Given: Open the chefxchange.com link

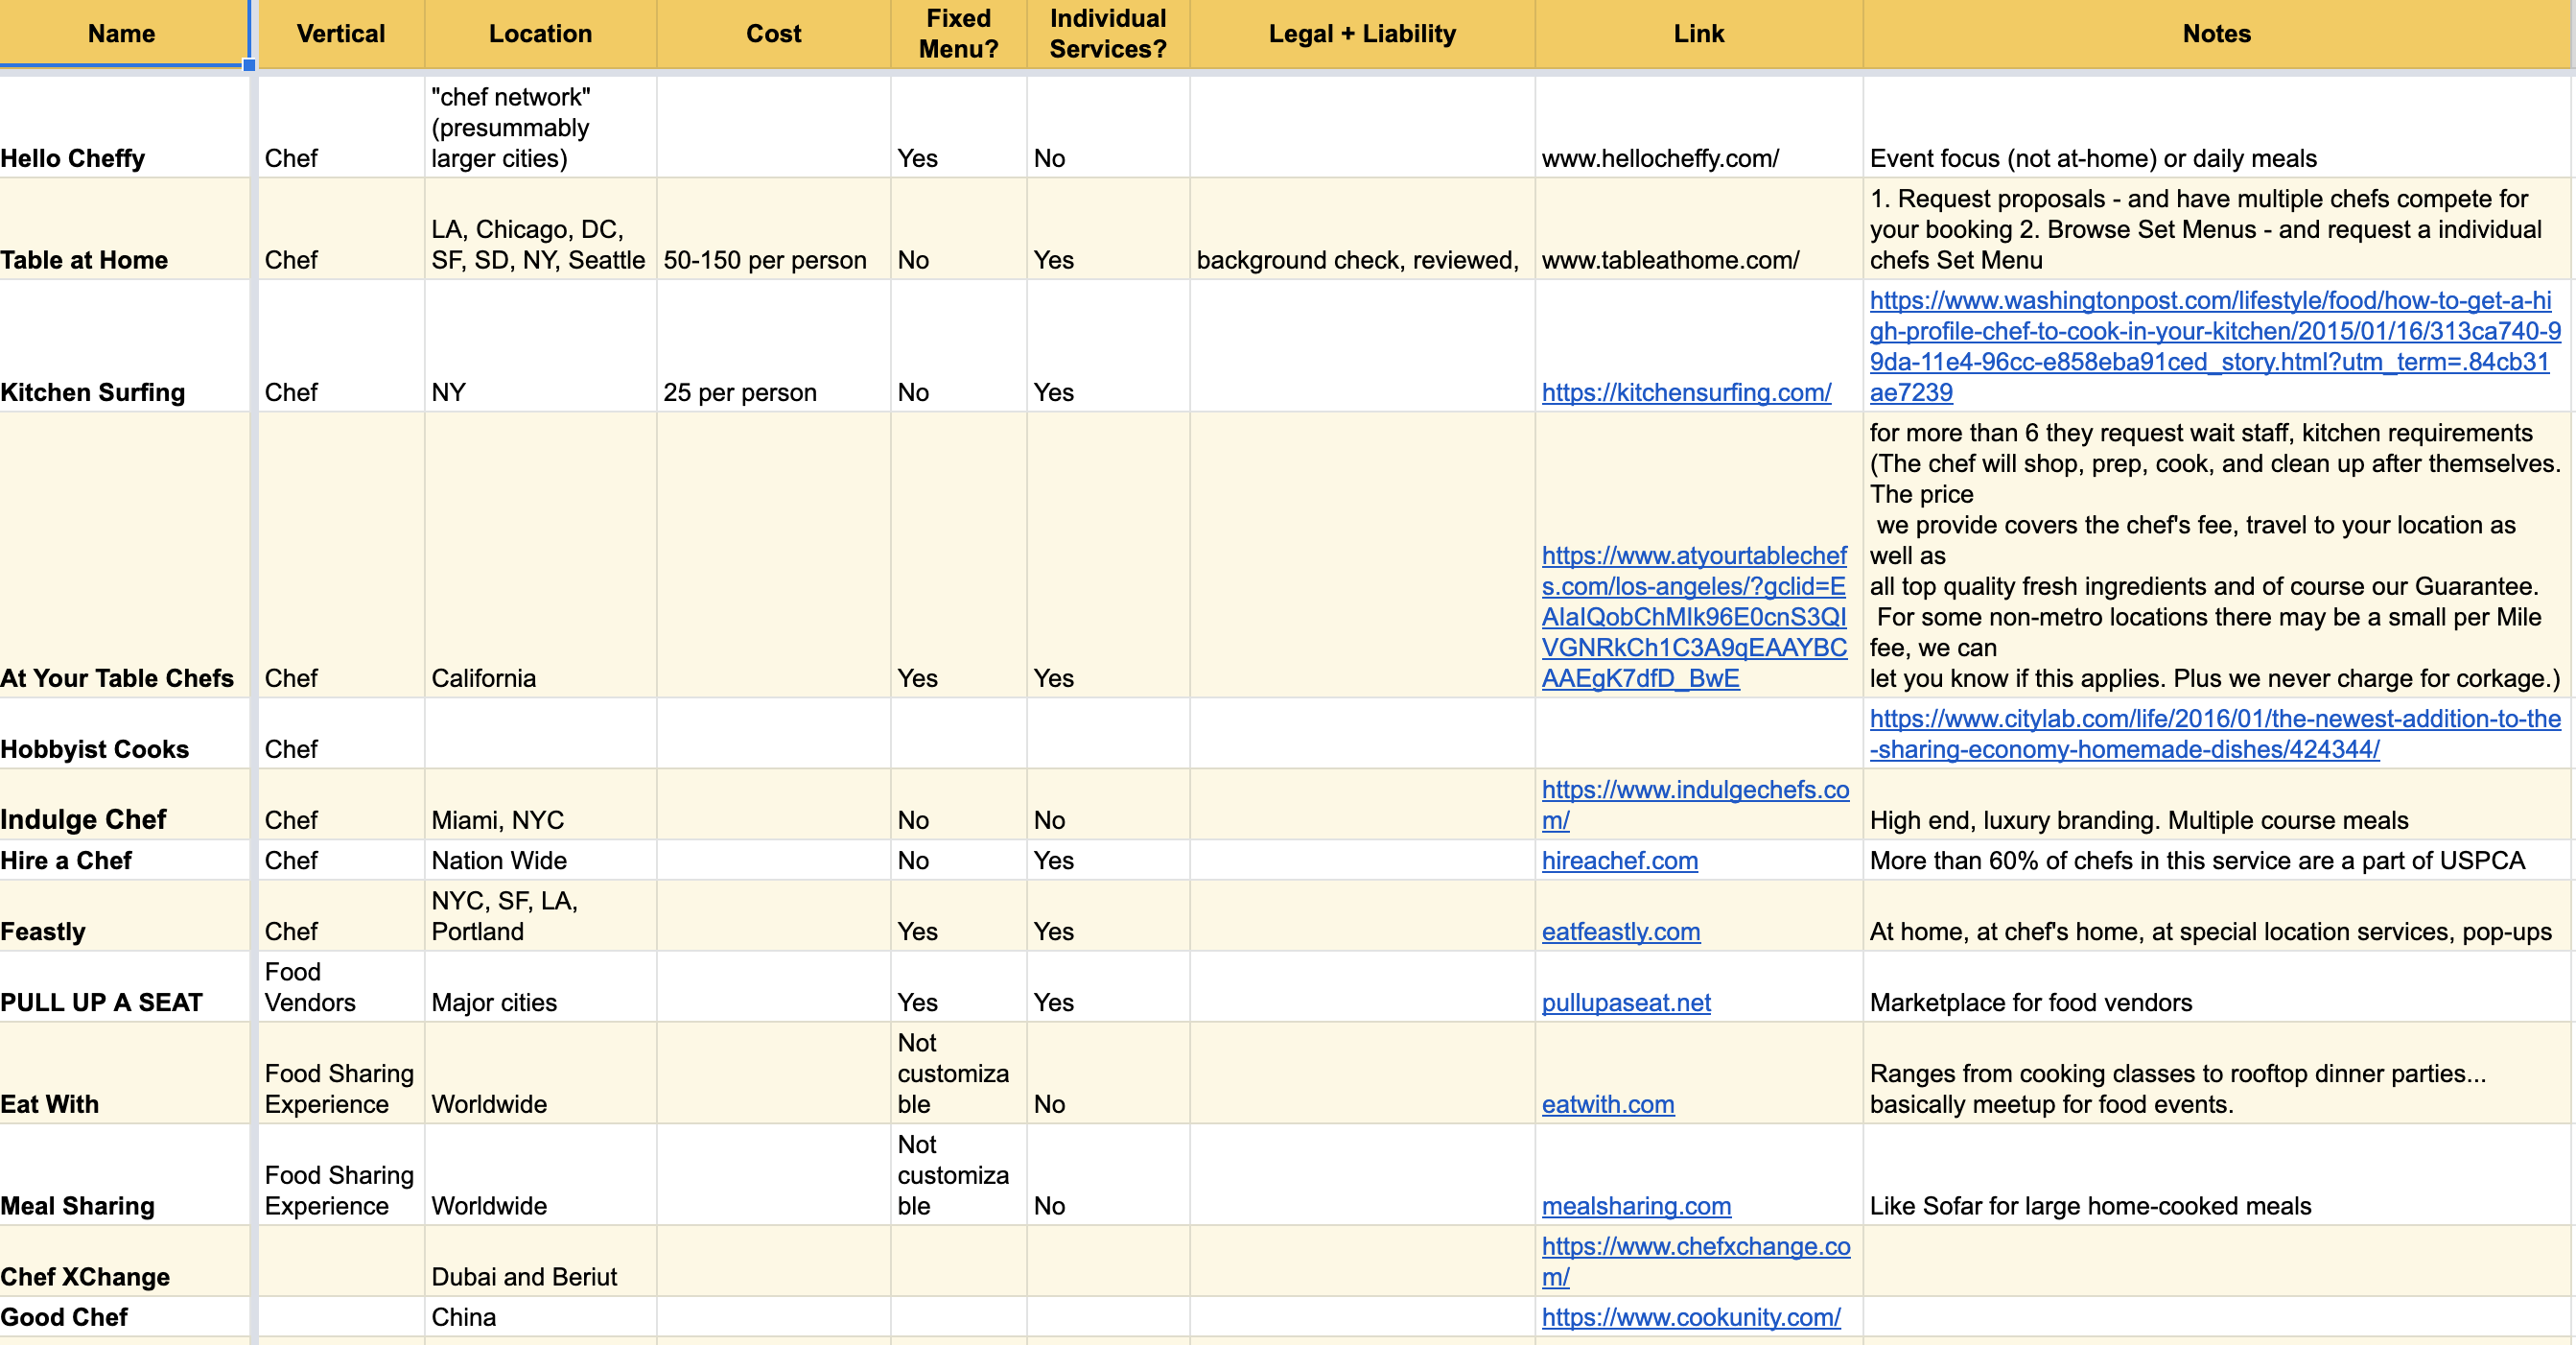Looking at the screenshot, I should point(1696,1262).
